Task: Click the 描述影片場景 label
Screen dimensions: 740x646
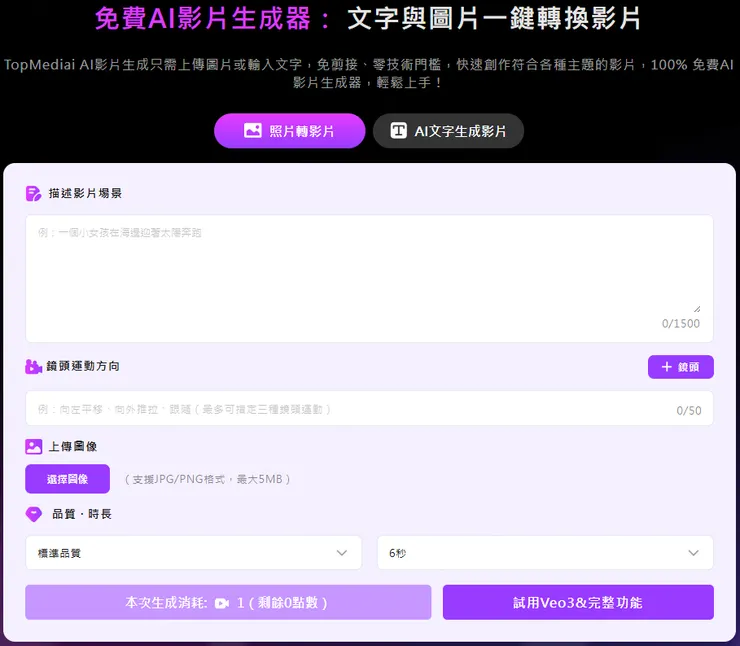Action: coord(85,193)
